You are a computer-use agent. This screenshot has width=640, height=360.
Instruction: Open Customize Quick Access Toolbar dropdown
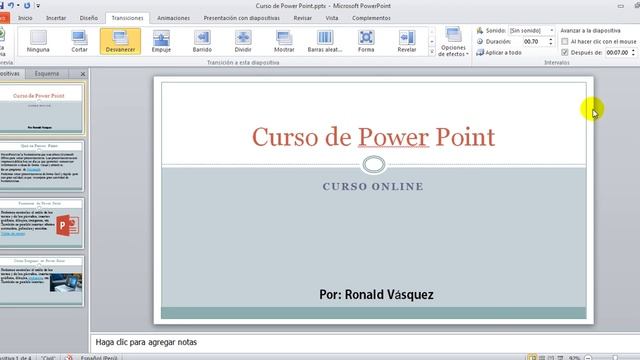point(38,6)
